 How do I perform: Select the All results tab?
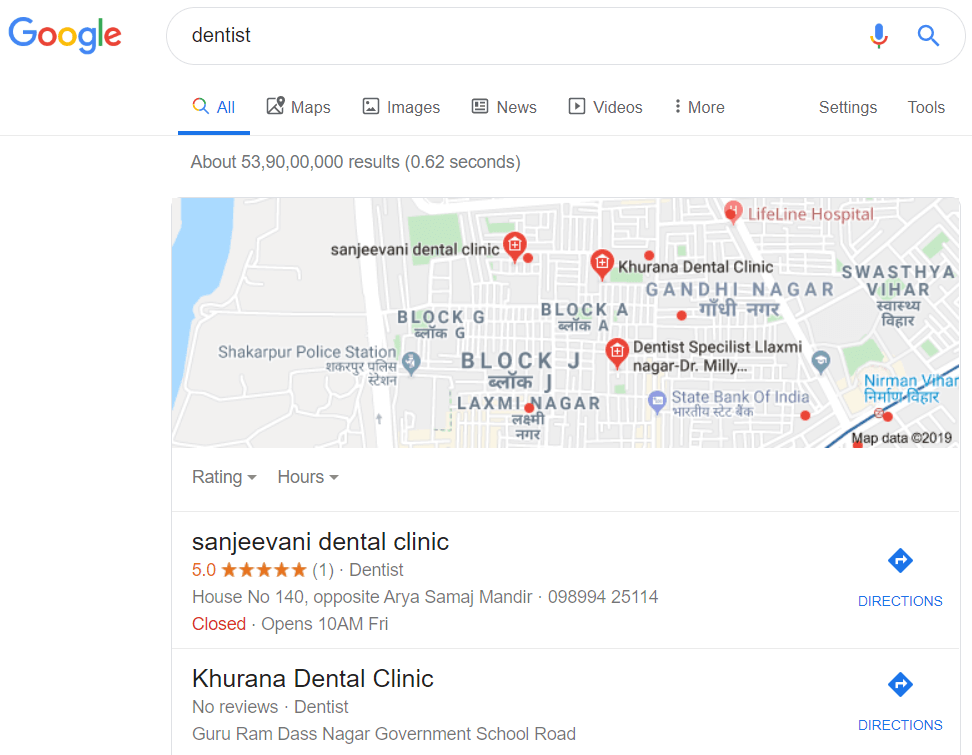[x=214, y=107]
